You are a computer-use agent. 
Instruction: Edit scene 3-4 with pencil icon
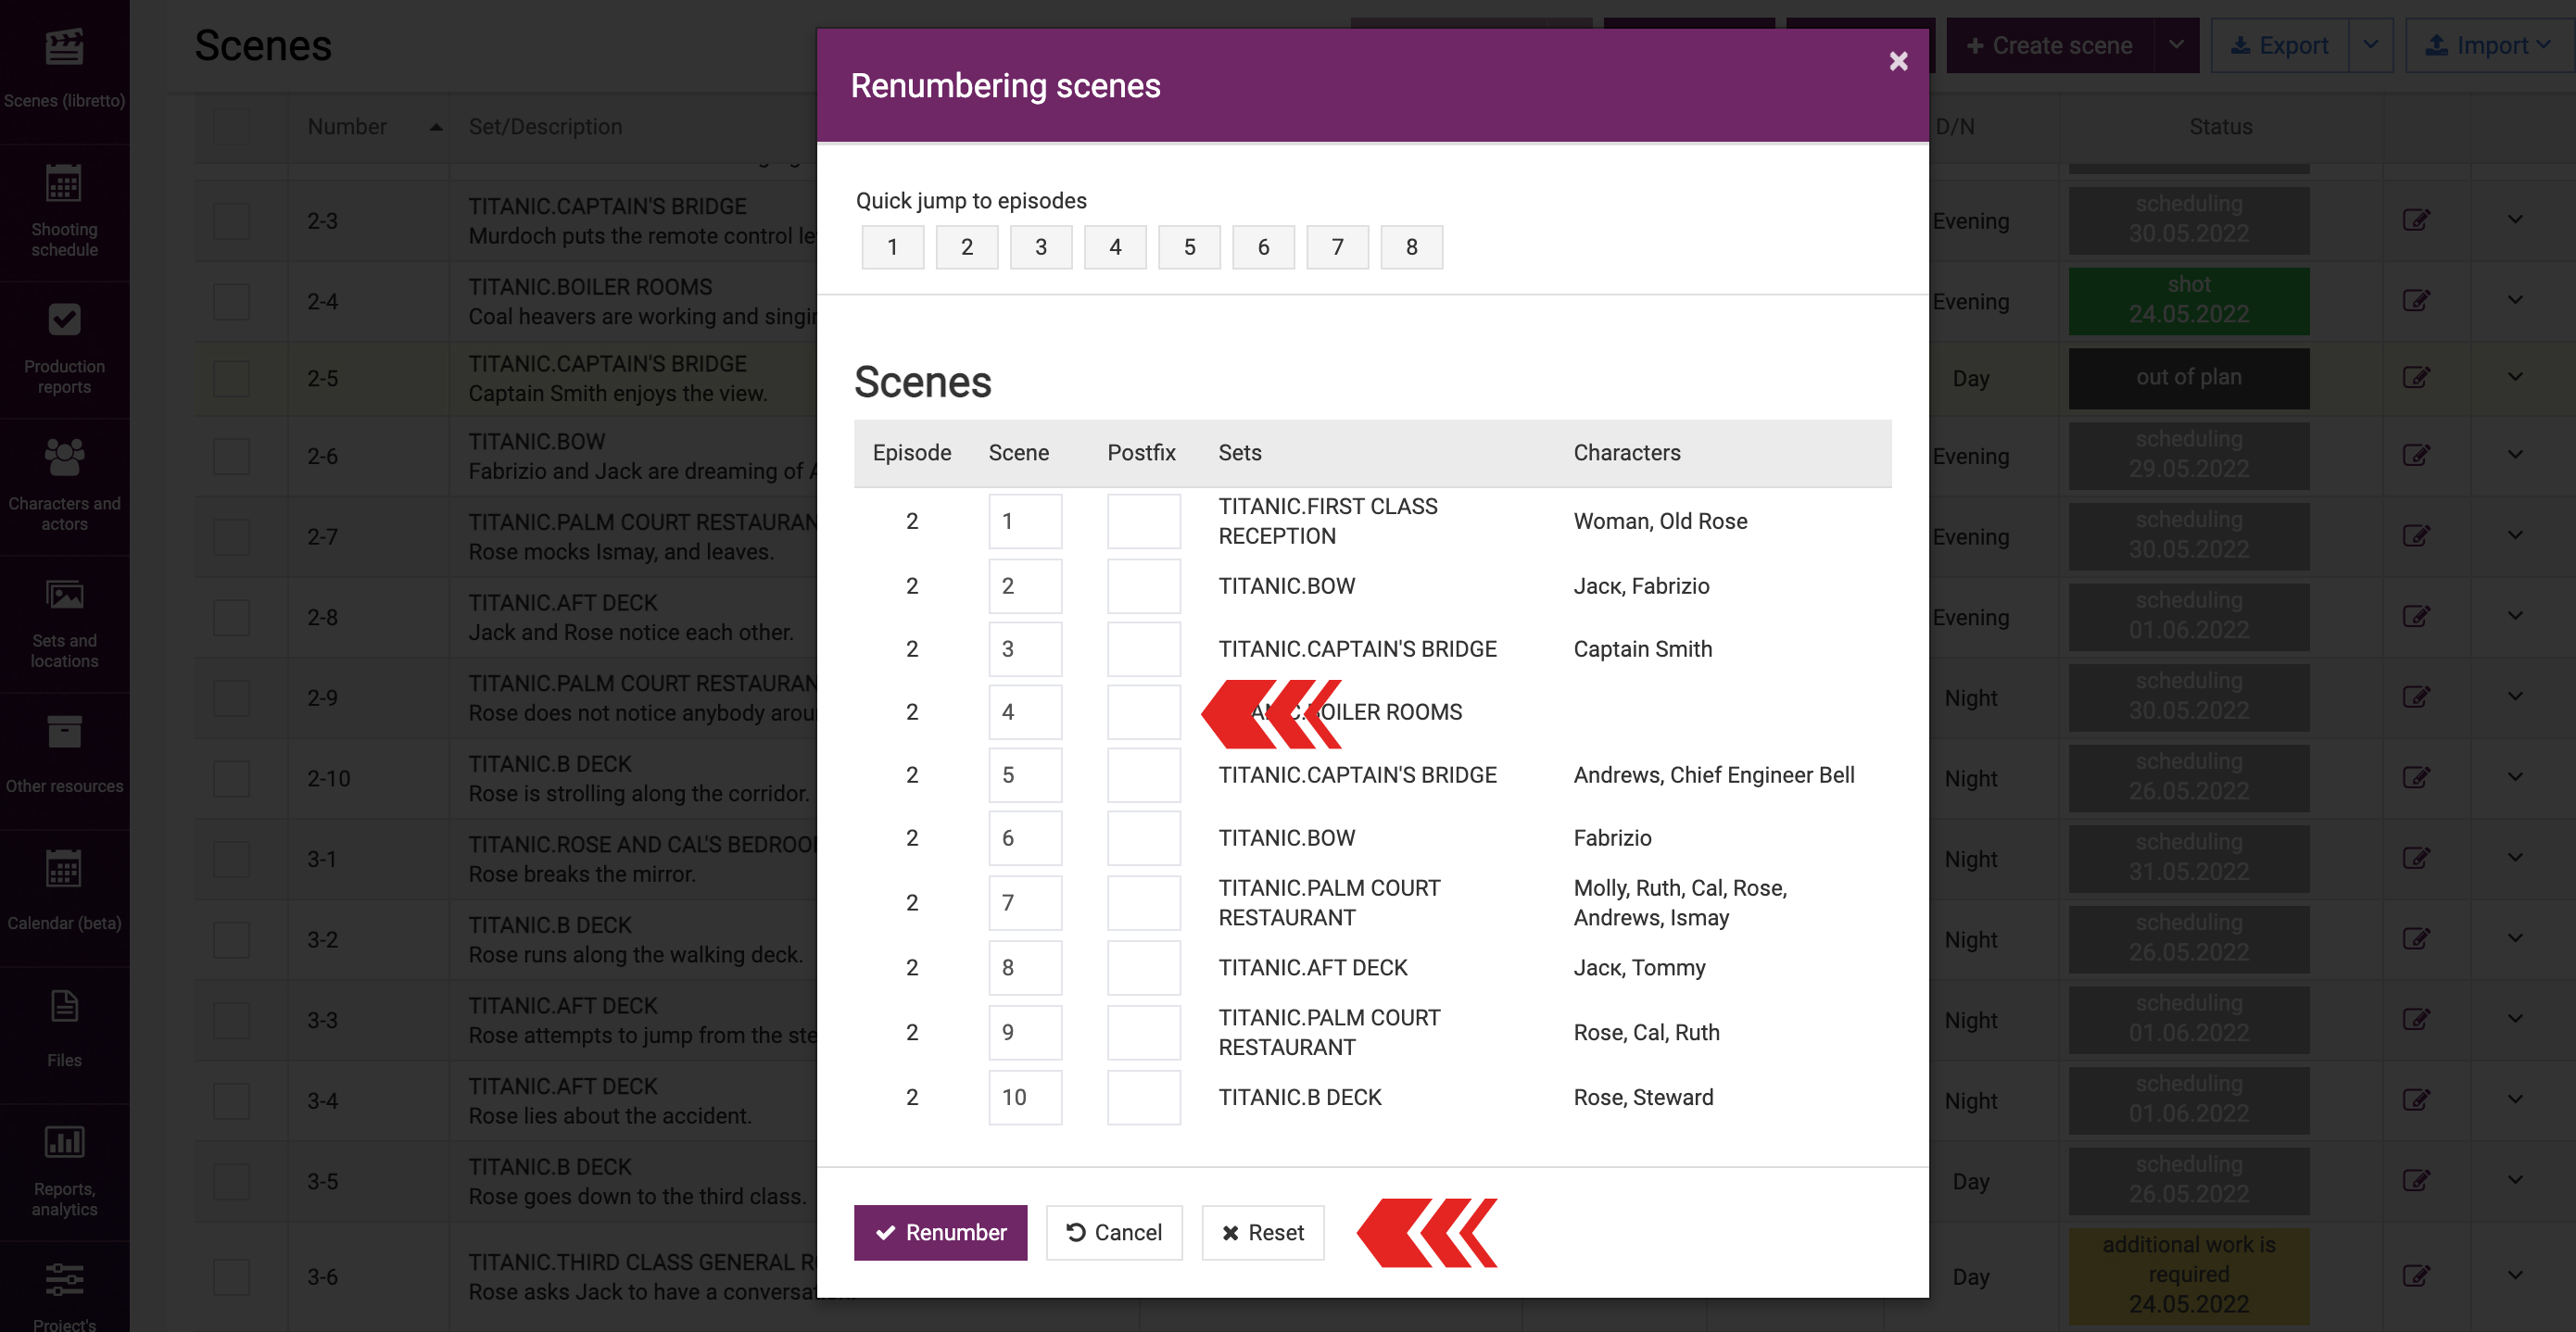pos(2416,1101)
